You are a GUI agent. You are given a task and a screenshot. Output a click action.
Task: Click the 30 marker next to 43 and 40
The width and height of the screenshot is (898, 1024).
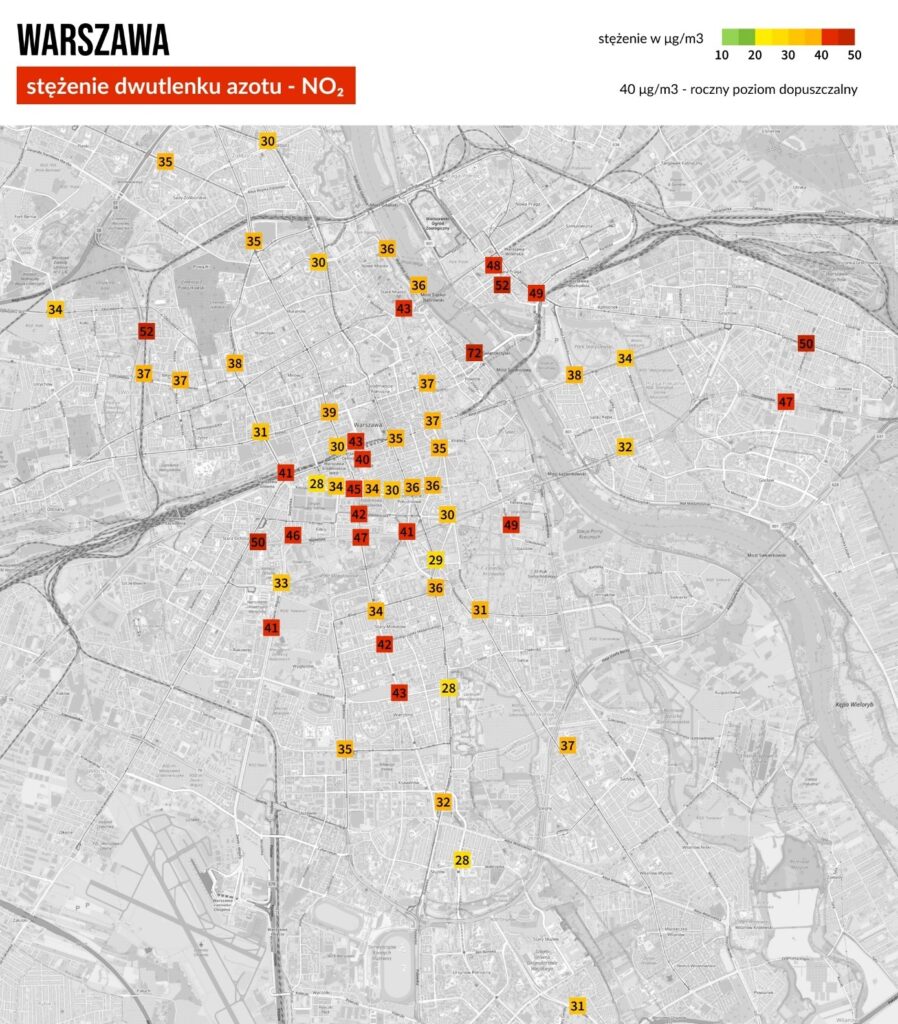[337, 447]
